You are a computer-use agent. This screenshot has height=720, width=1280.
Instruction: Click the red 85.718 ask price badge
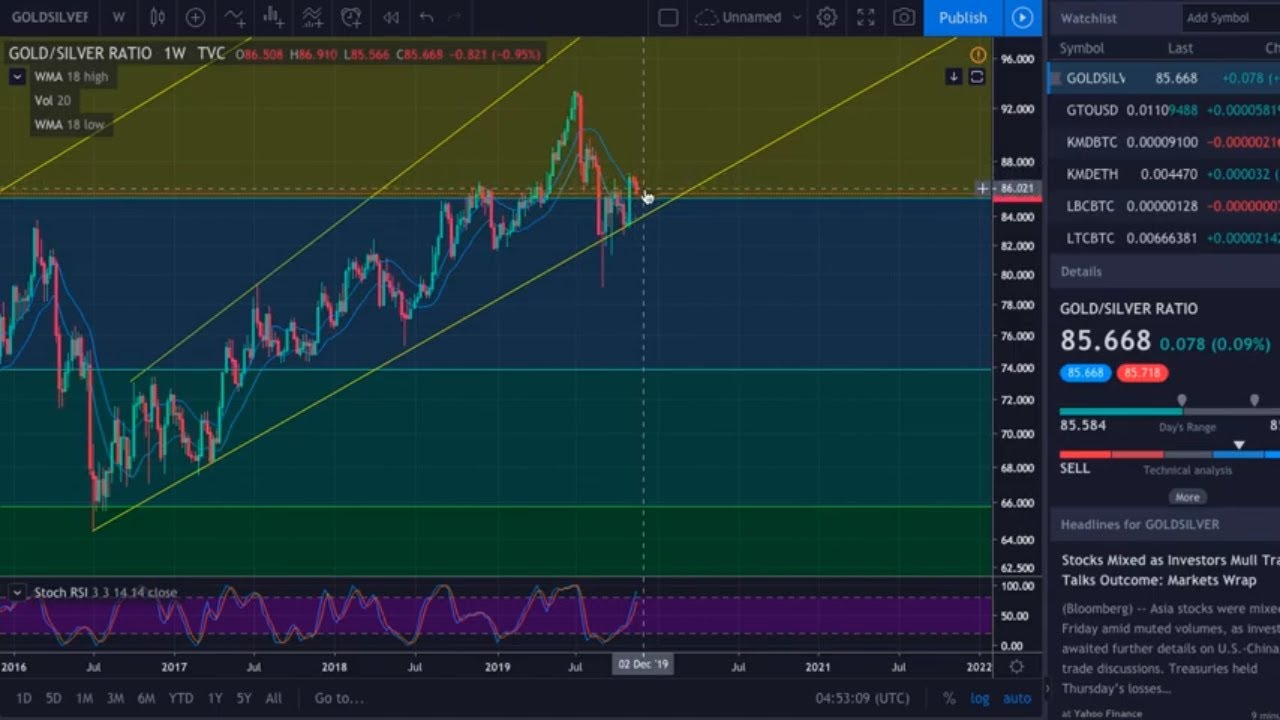[1141, 373]
